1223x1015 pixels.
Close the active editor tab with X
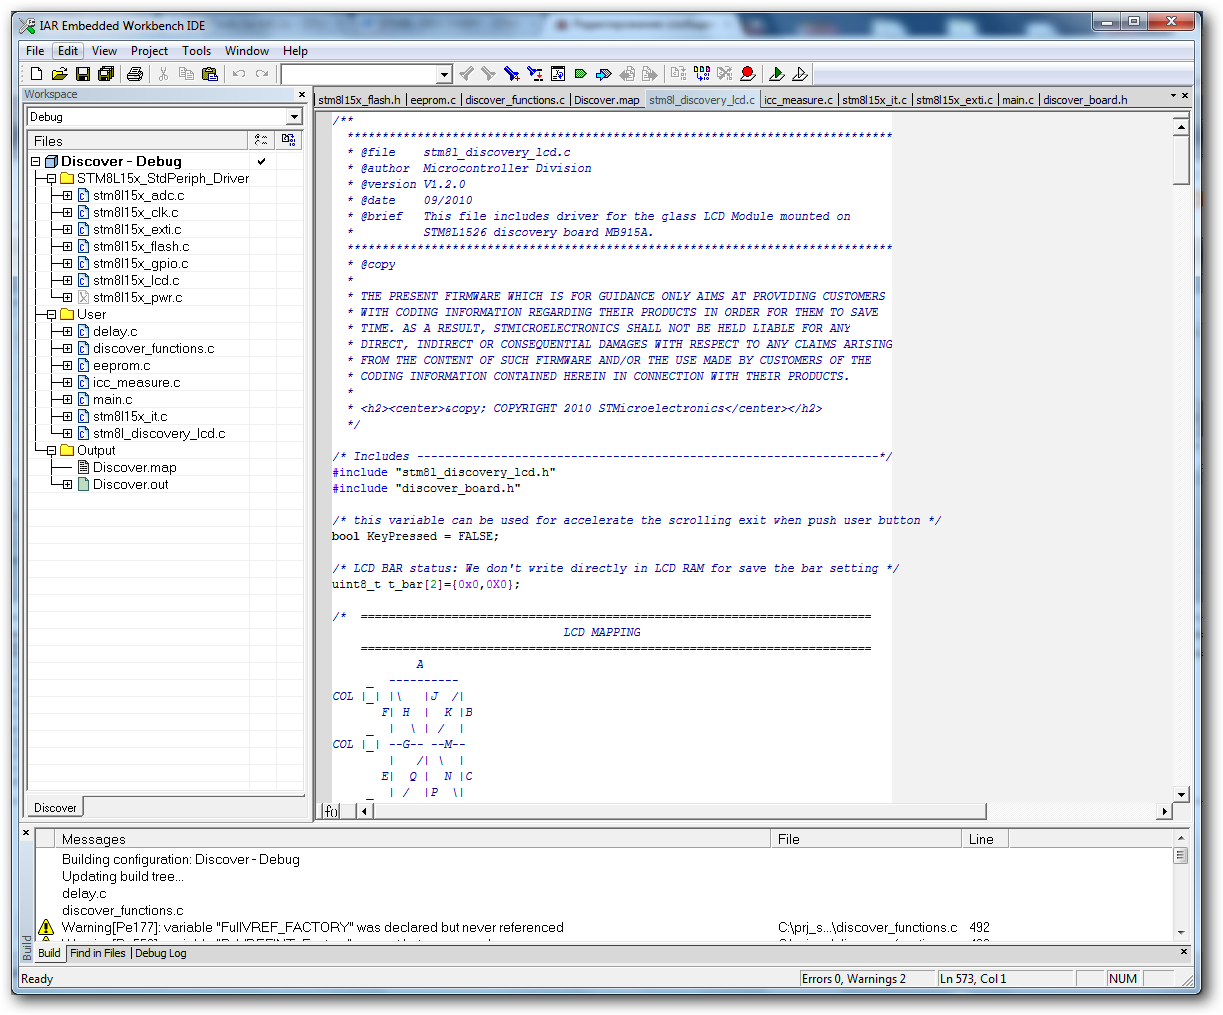coord(1185,96)
